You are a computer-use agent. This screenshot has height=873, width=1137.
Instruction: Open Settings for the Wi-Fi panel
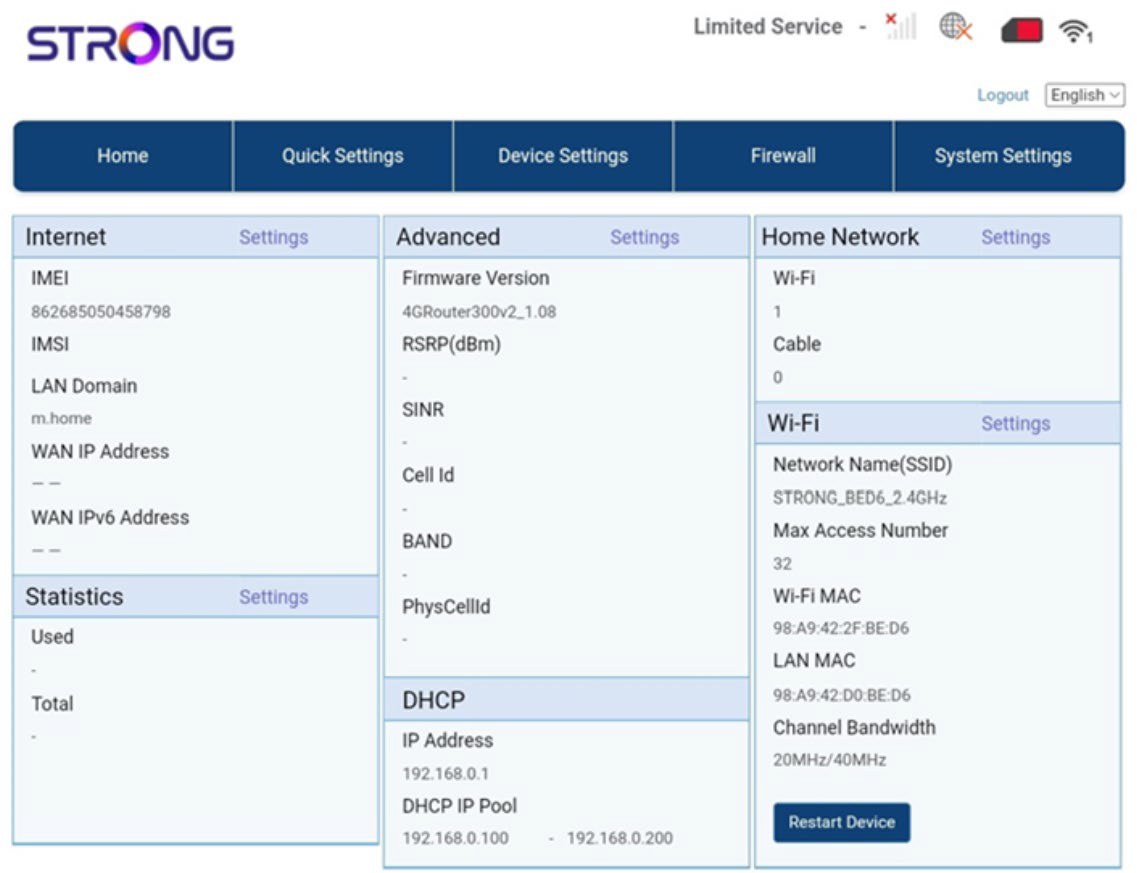pyautogui.click(x=1016, y=423)
